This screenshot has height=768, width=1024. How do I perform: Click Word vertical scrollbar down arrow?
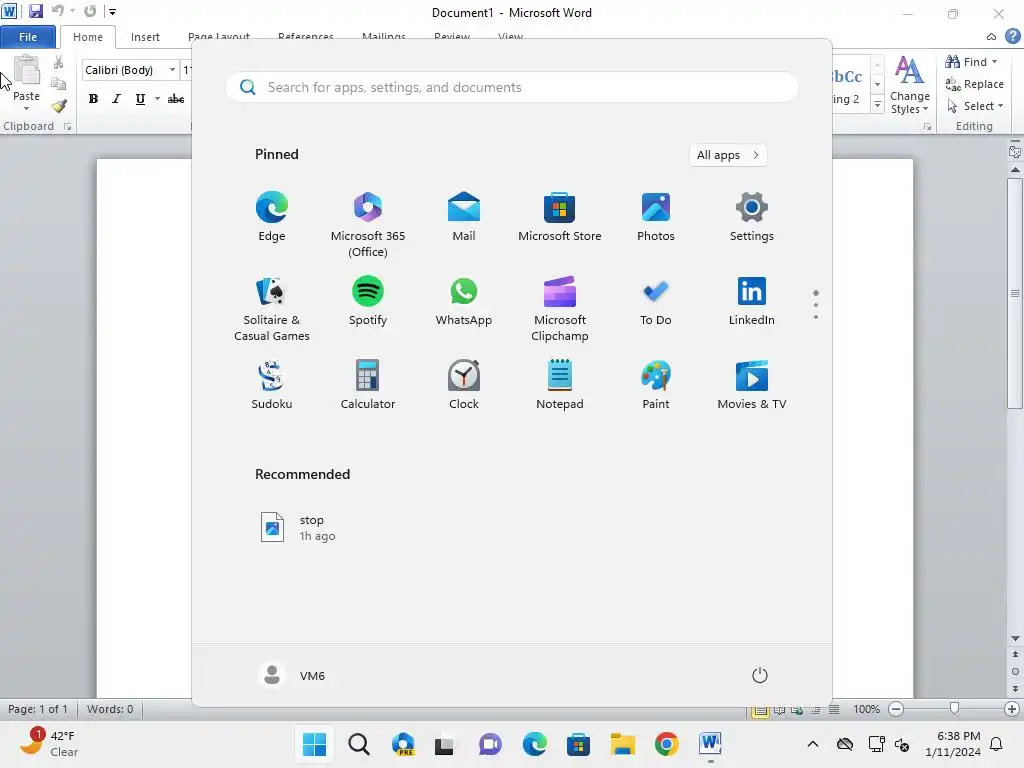[1015, 639]
